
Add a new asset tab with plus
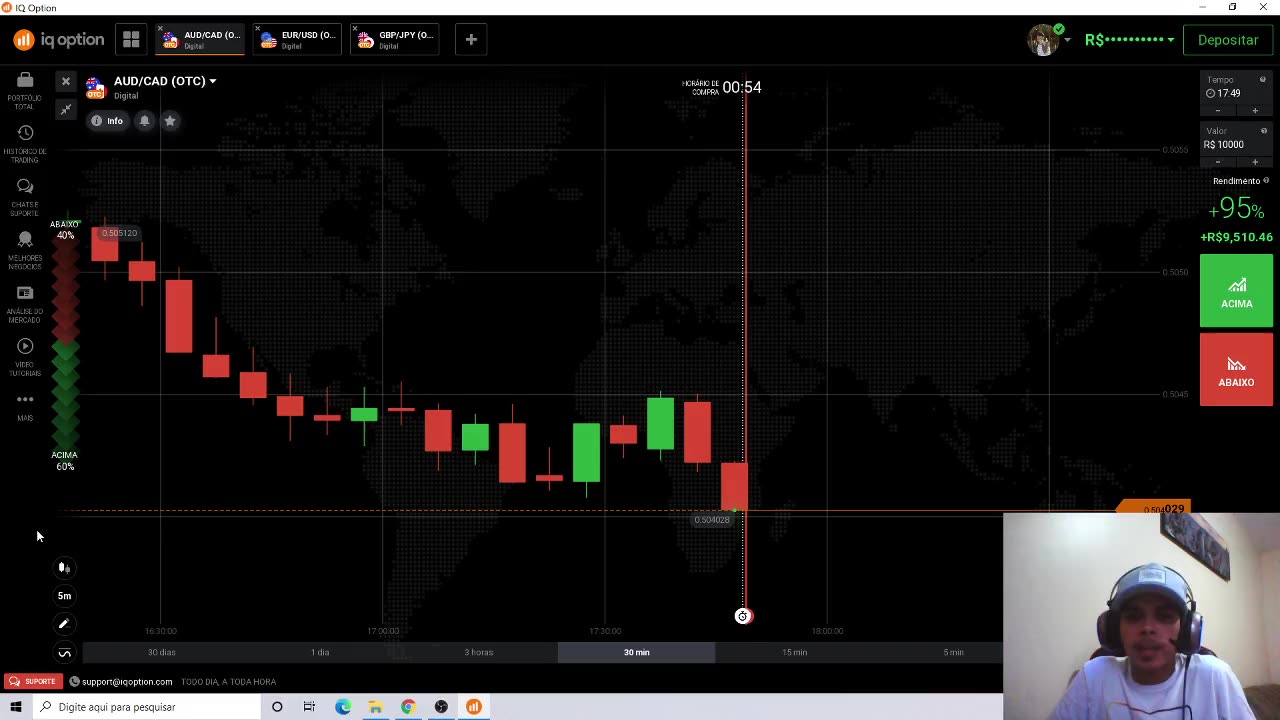[x=471, y=40]
